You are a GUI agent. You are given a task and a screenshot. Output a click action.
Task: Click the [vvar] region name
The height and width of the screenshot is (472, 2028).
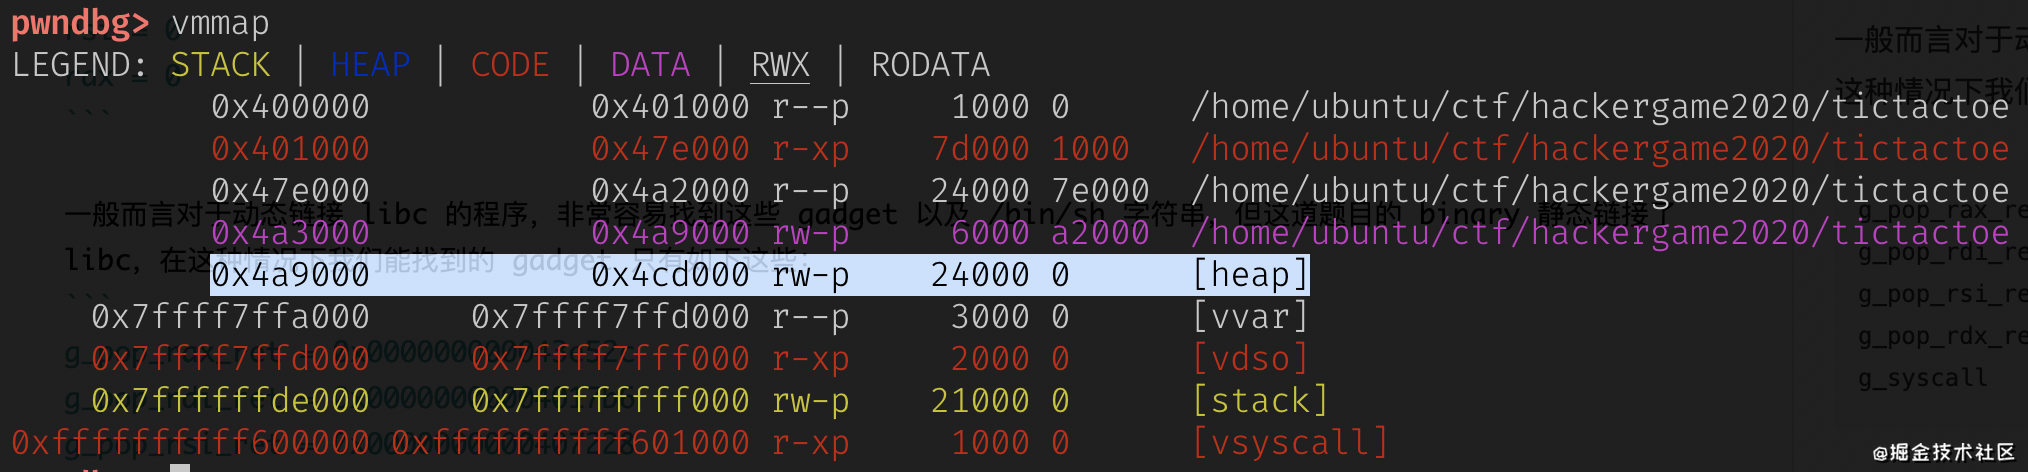click(1250, 317)
